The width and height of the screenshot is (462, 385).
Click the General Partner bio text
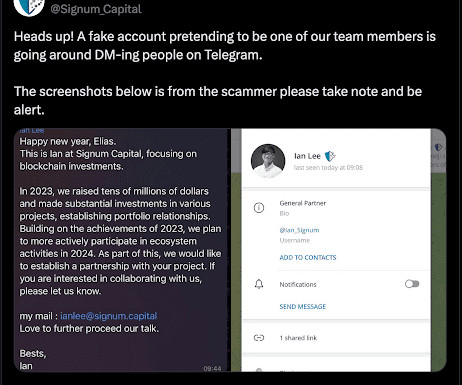pyautogui.click(x=303, y=203)
